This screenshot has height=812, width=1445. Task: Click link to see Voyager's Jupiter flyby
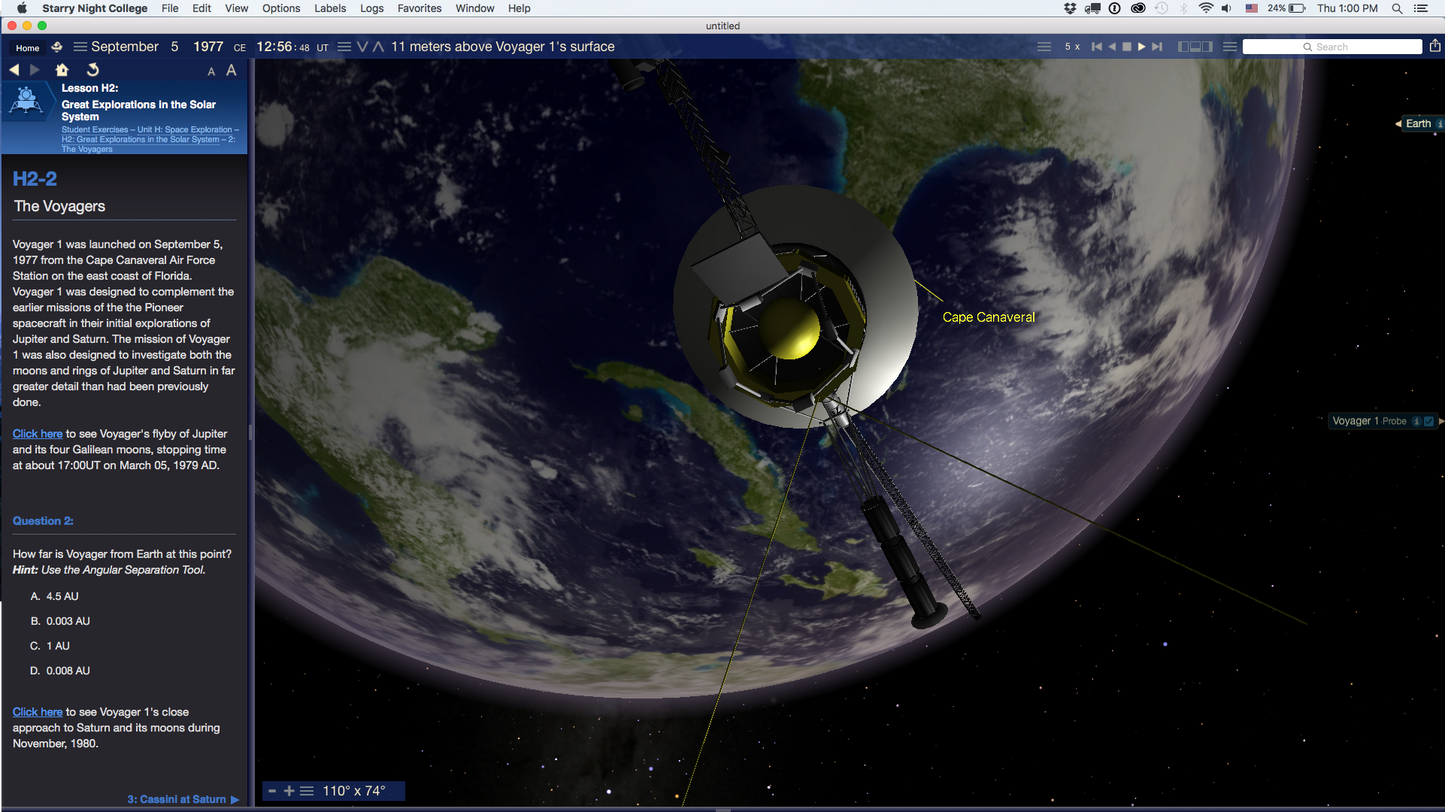point(37,434)
